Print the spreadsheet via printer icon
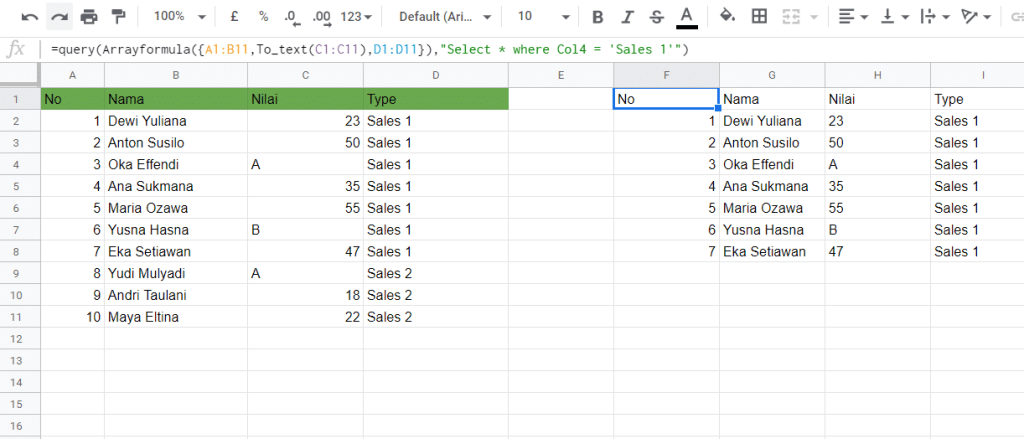Screen dimensions: 1024x439 coord(89,17)
